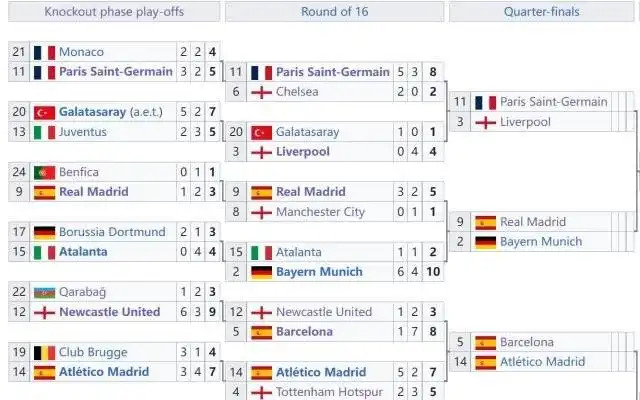Click the Monaco flag icon
Viewport: 640px width, 400px height.
click(x=44, y=52)
